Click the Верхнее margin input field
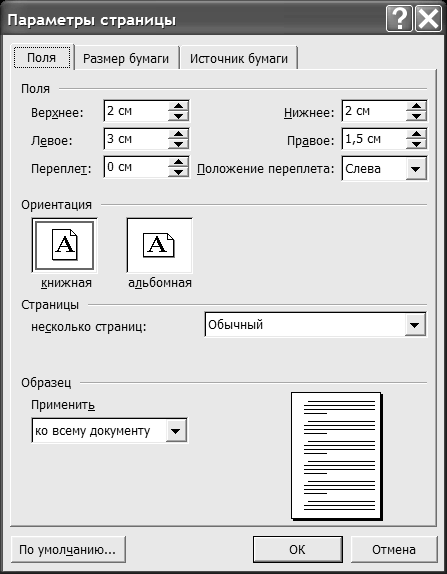 (x=137, y=111)
